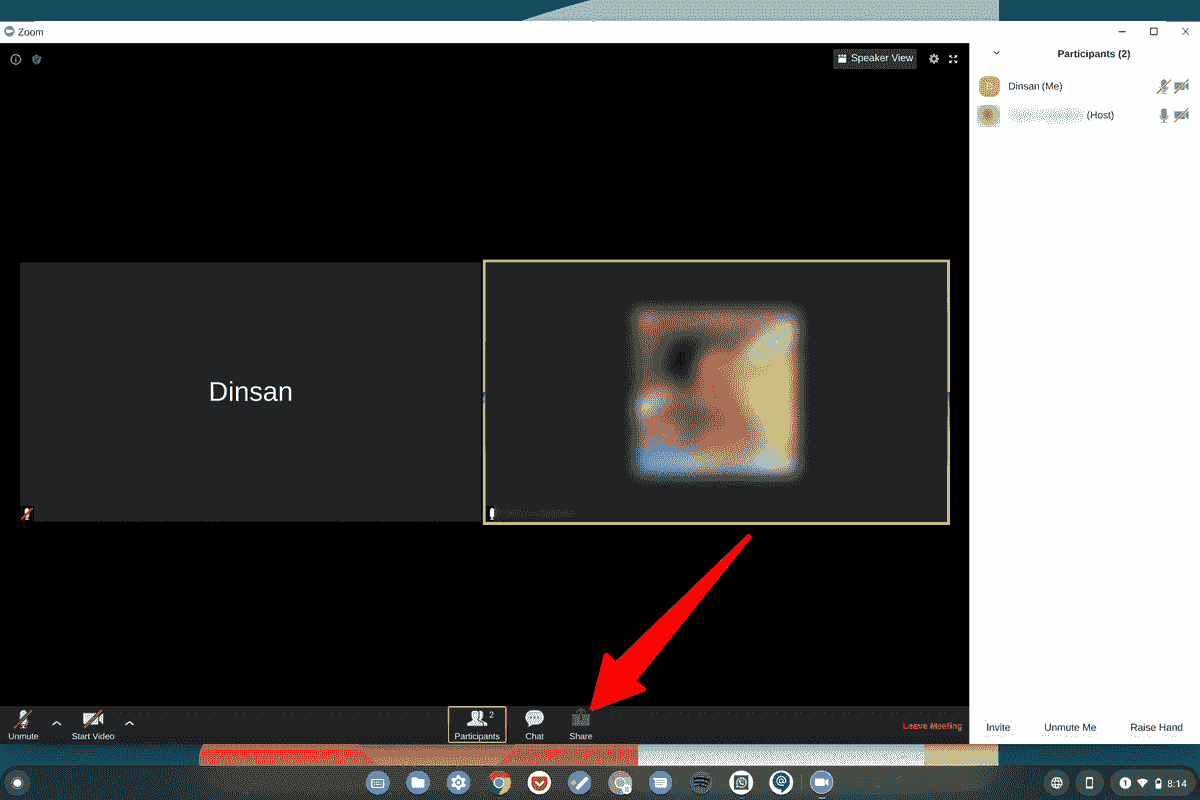Viewport: 1200px width, 800px height.
Task: Enter fullscreen using the expand icon
Action: (x=953, y=58)
